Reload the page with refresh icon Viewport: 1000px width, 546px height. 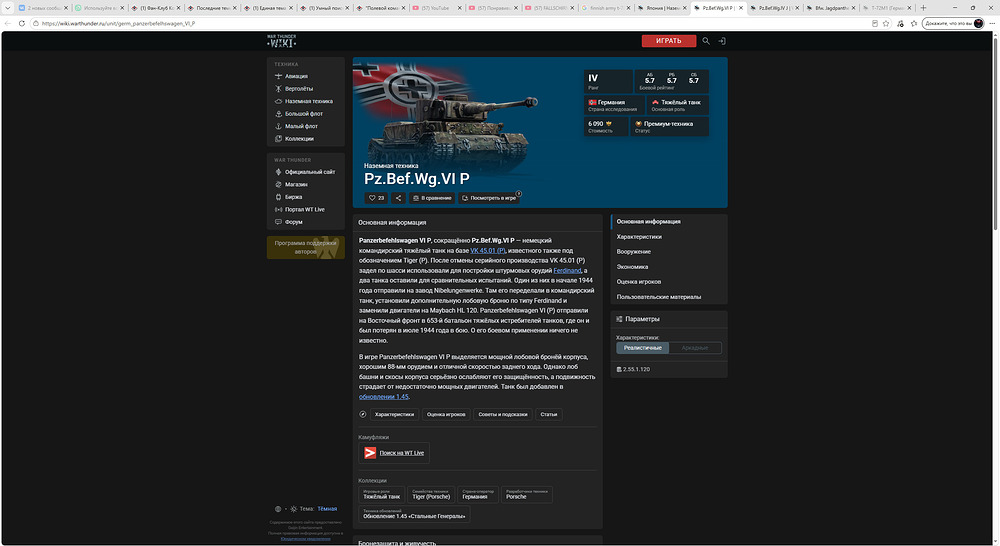[x=21, y=23]
